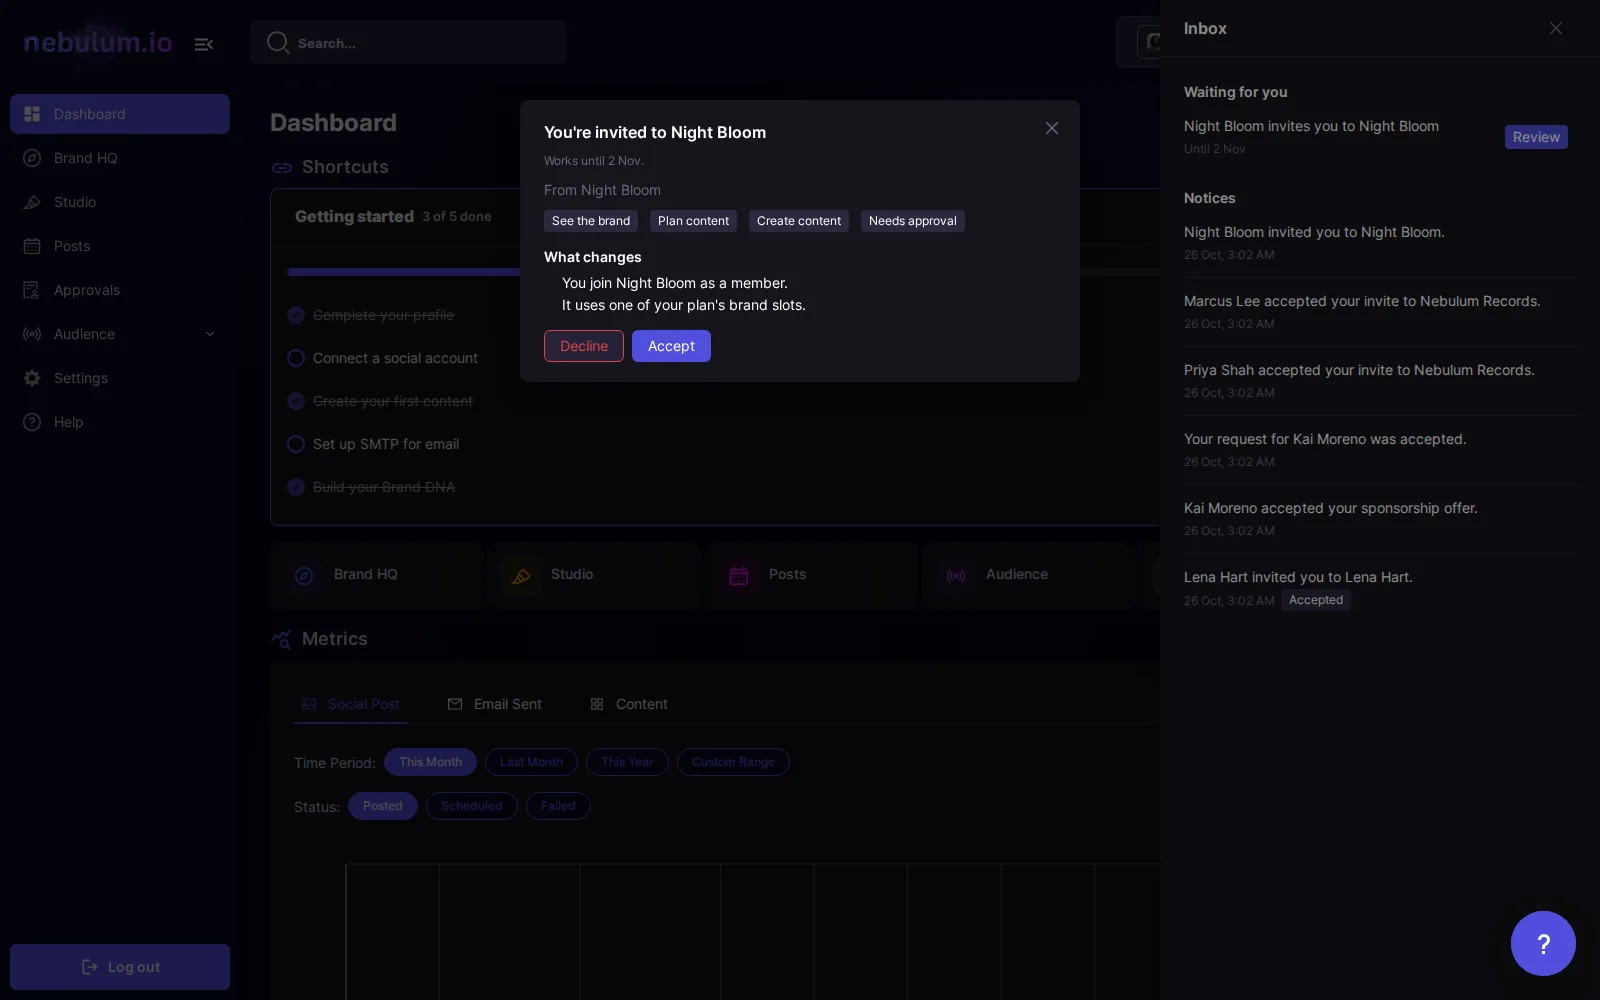Image resolution: width=1600 pixels, height=1000 pixels.
Task: Click the nebulum.io logo
Action: click(x=98, y=43)
